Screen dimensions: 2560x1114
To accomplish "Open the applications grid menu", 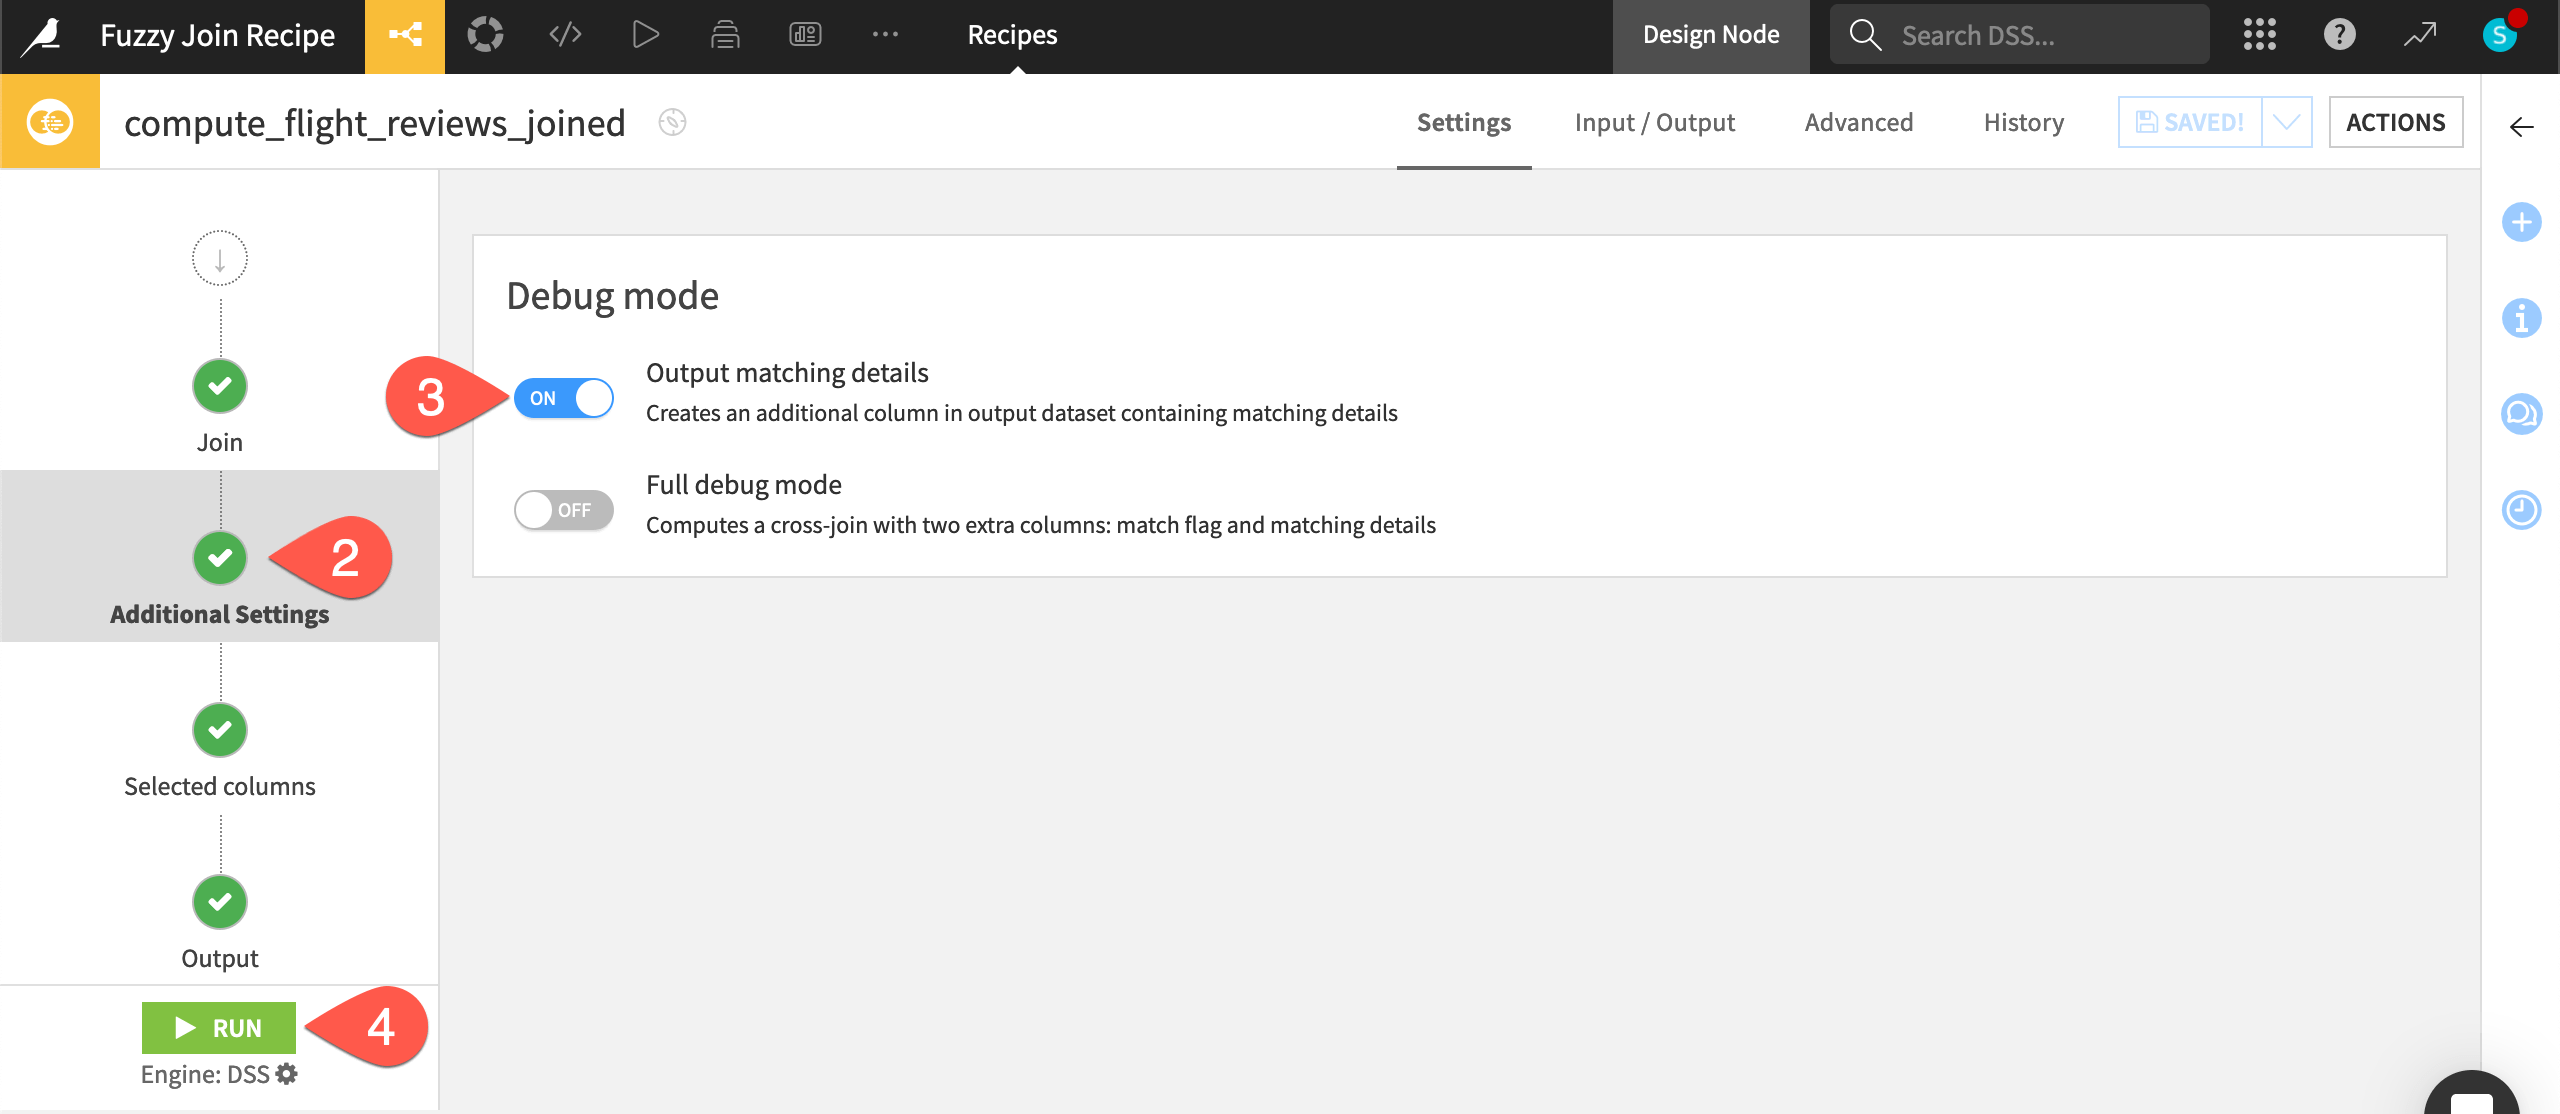I will click(x=2259, y=36).
